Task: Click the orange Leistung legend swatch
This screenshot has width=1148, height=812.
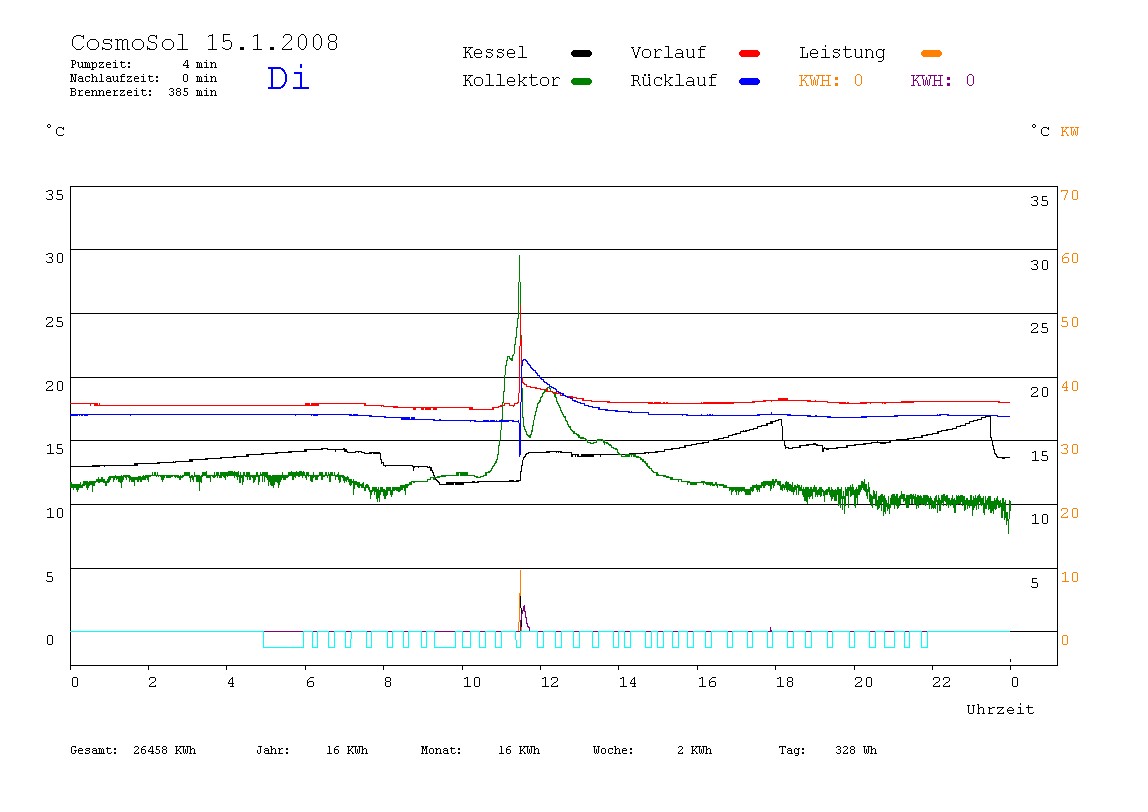Action: coord(931,53)
